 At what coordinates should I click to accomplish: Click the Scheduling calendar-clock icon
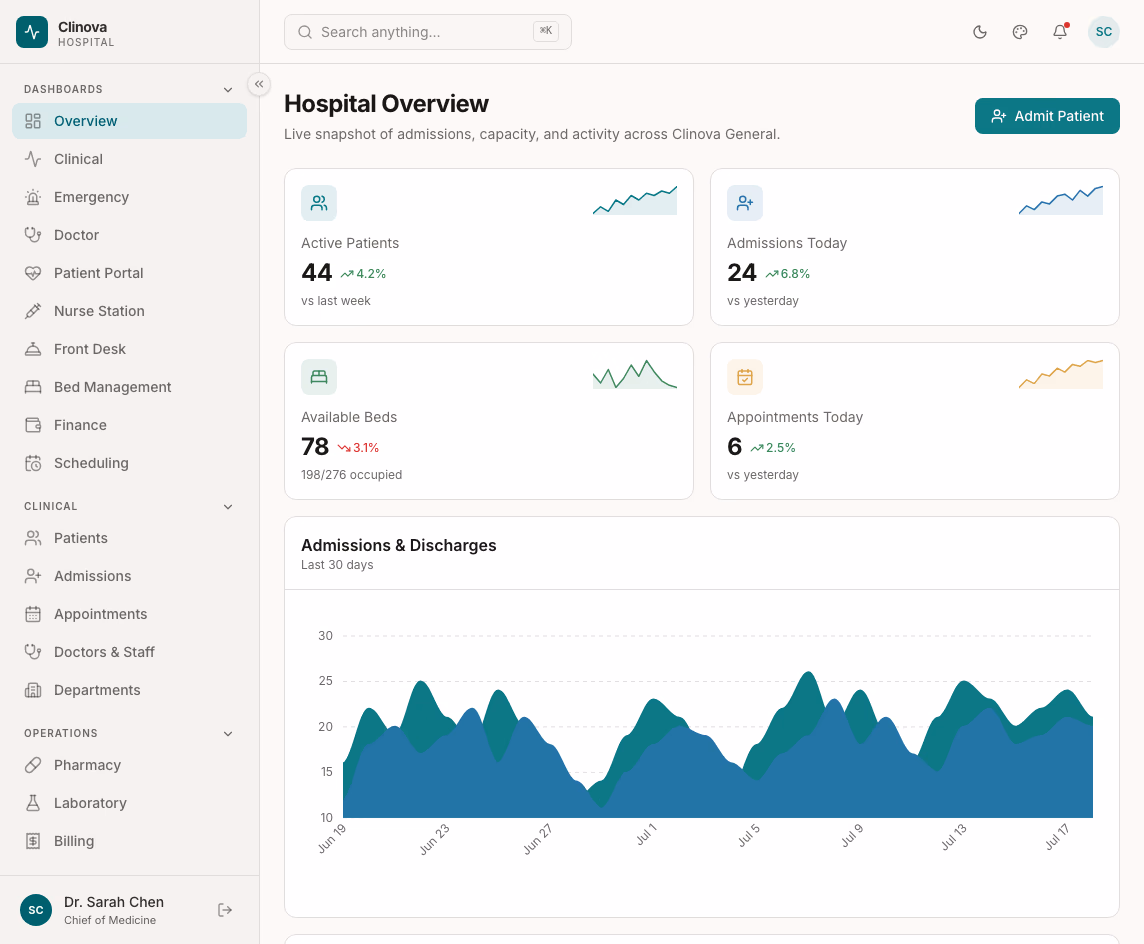point(33,463)
